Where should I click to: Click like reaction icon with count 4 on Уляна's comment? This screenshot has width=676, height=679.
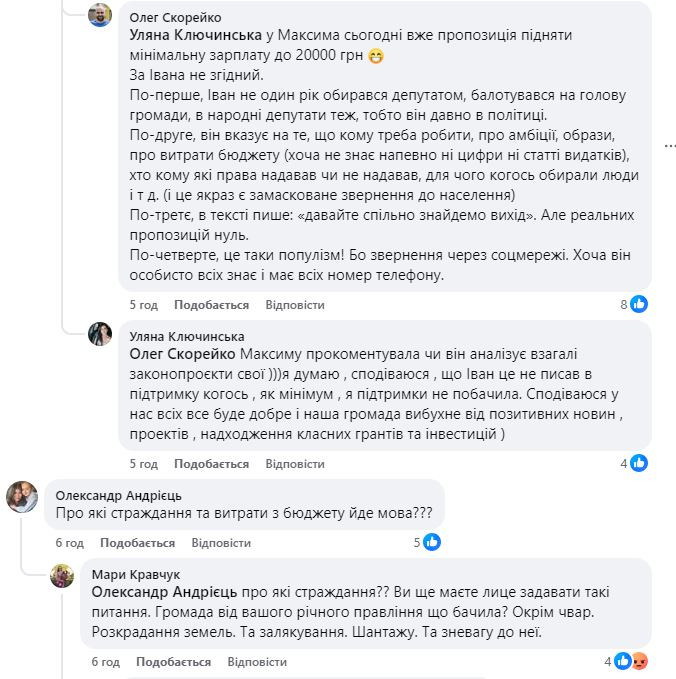638,463
